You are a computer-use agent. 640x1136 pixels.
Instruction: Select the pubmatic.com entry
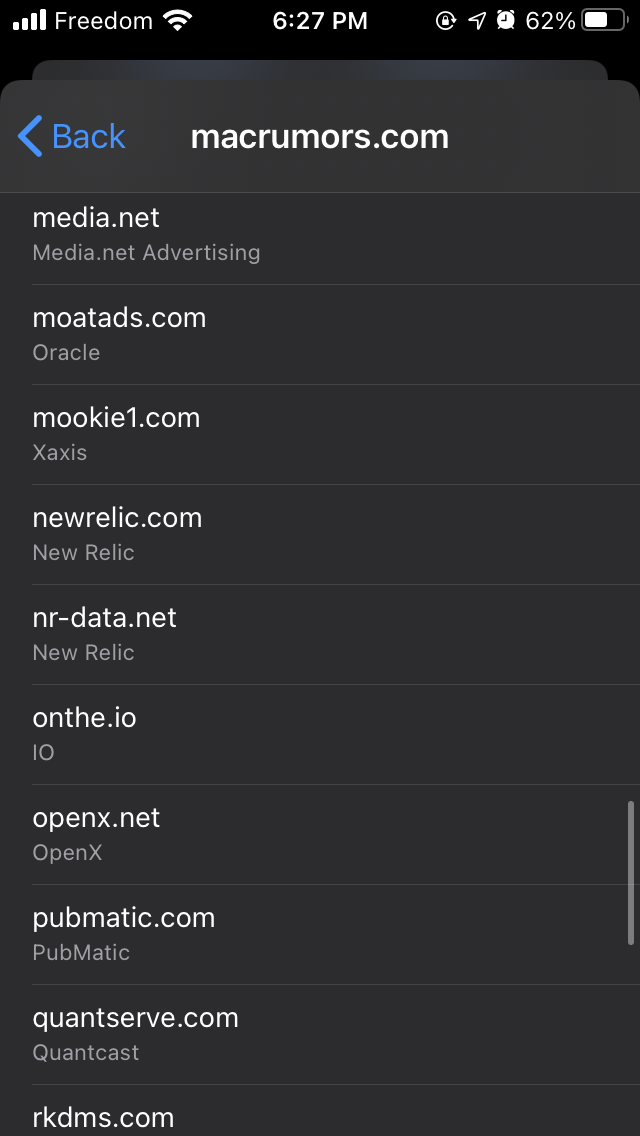click(320, 934)
